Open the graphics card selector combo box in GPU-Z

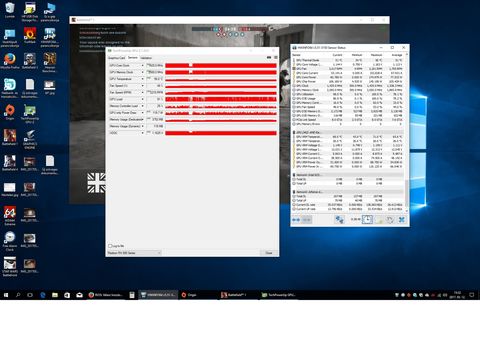click(x=134, y=253)
